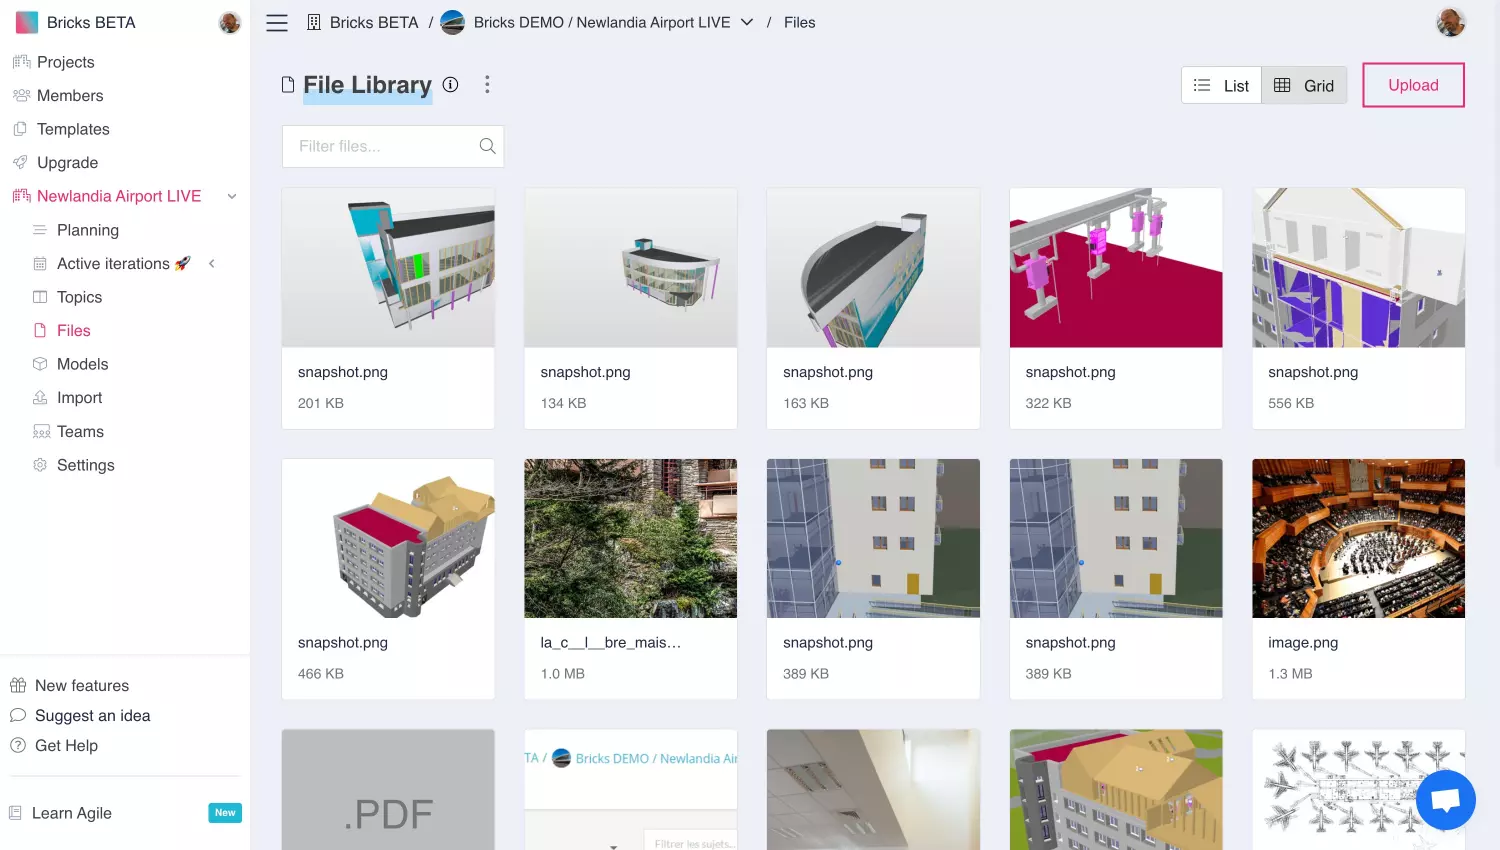Click the Upload button
1500x850 pixels.
pyautogui.click(x=1413, y=85)
